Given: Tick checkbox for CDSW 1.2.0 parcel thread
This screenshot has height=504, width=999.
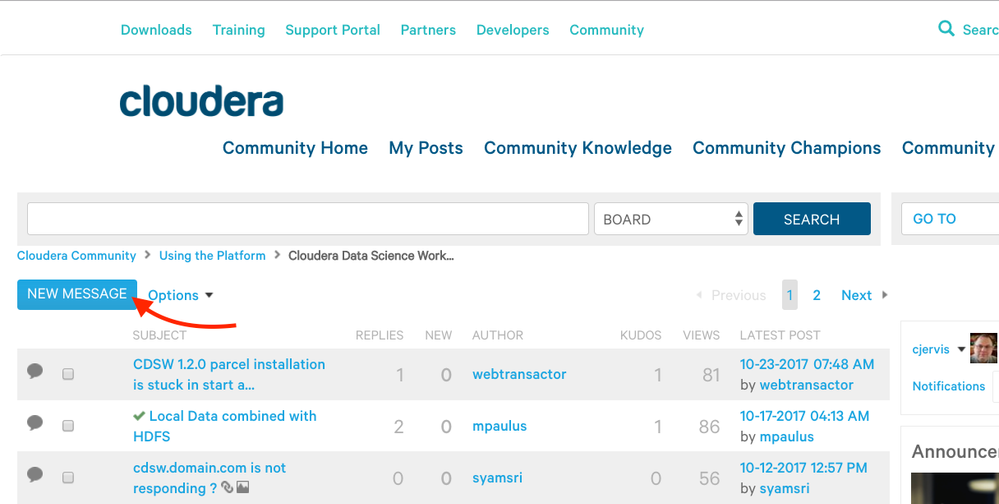Looking at the screenshot, I should (x=68, y=374).
